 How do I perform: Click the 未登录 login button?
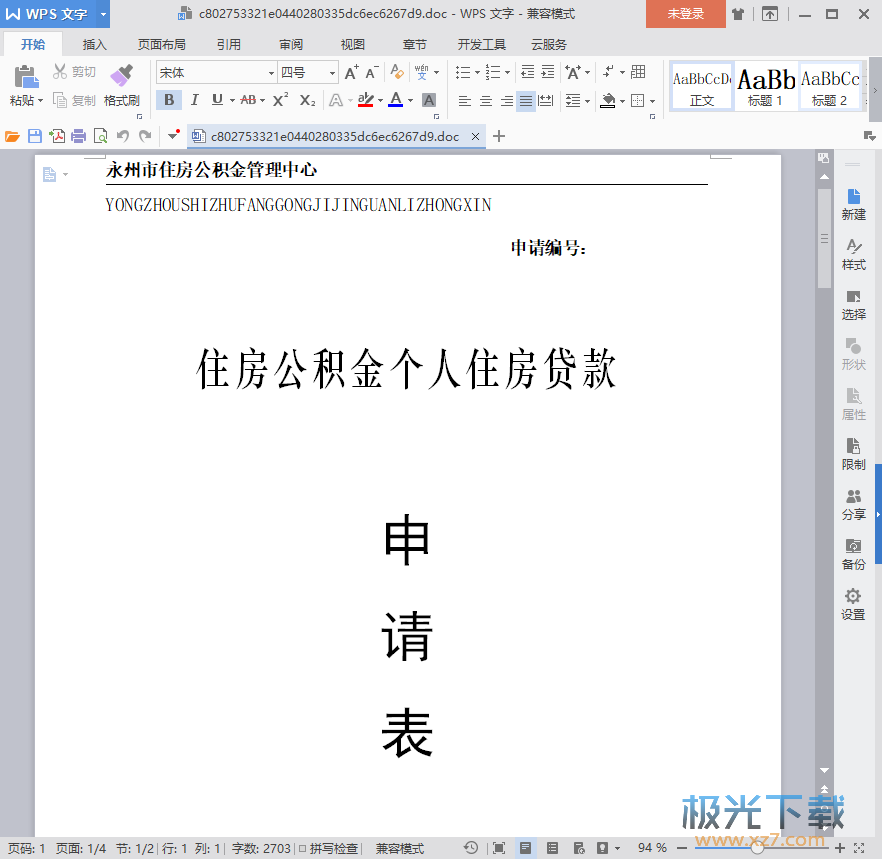tap(685, 14)
